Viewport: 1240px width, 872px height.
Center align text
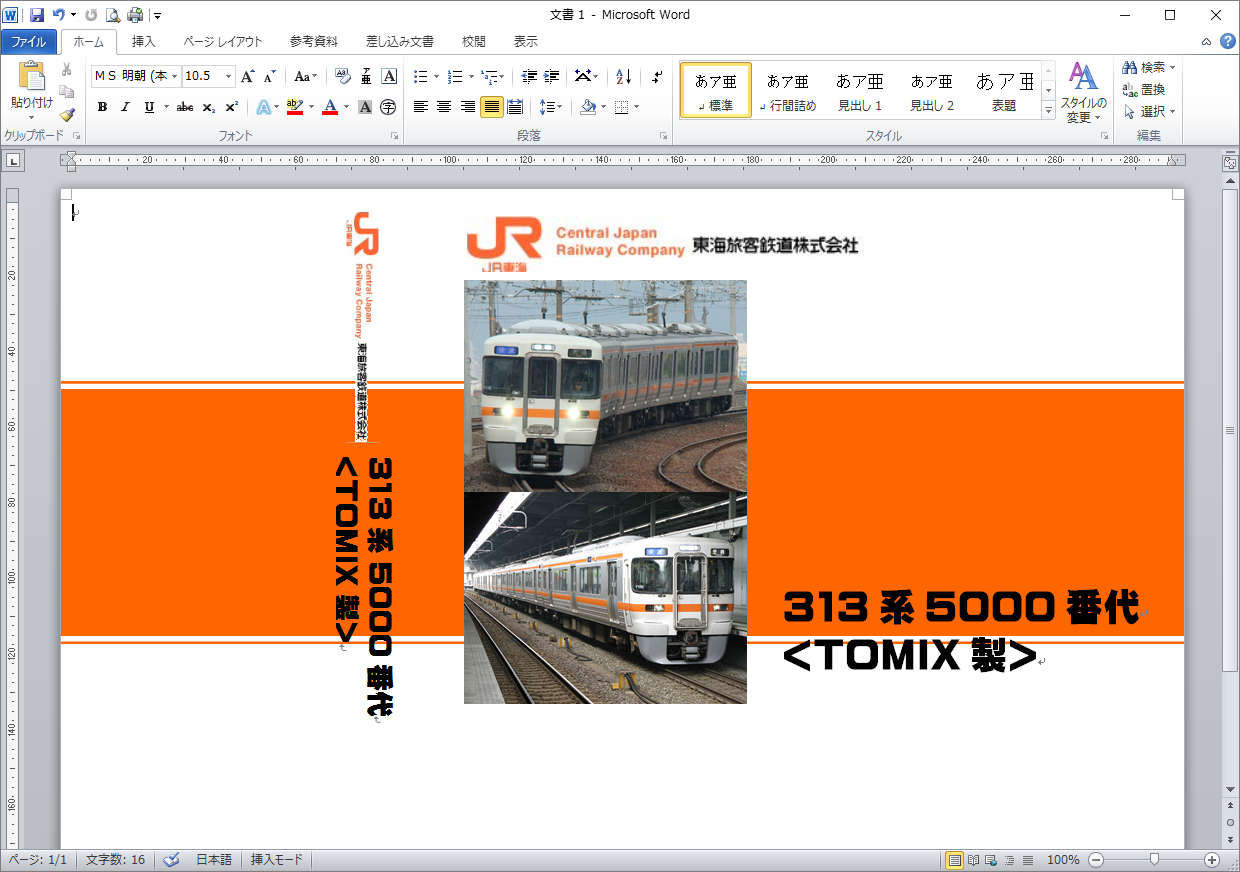(444, 107)
